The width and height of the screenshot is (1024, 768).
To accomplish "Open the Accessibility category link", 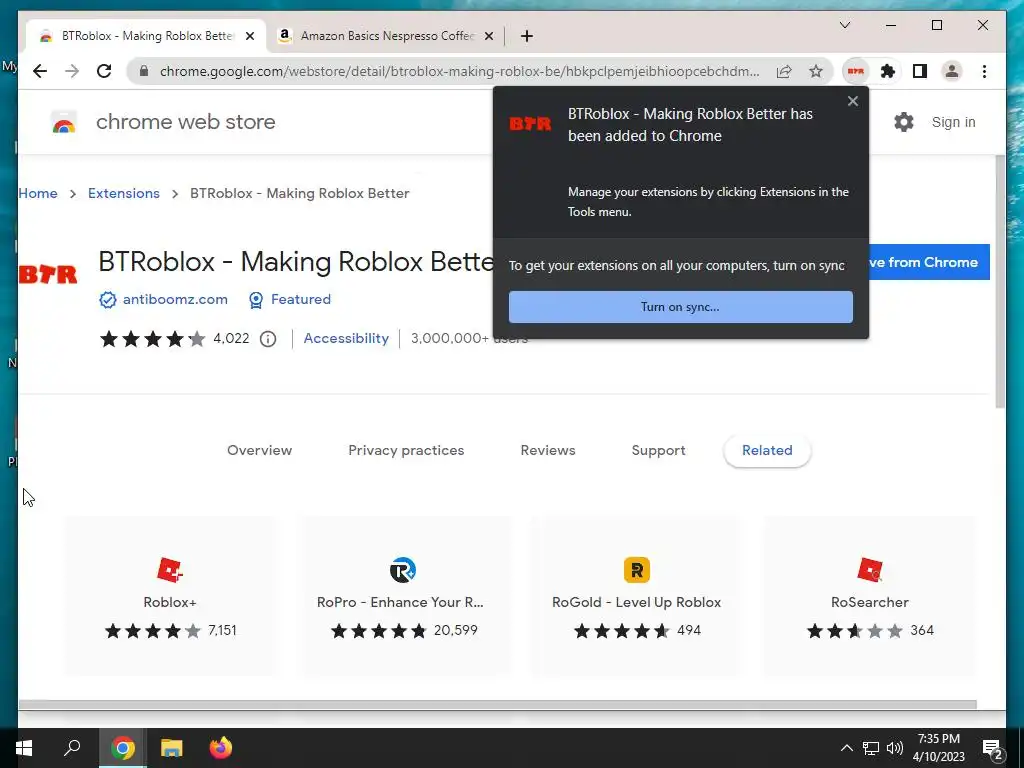I will [x=346, y=339].
